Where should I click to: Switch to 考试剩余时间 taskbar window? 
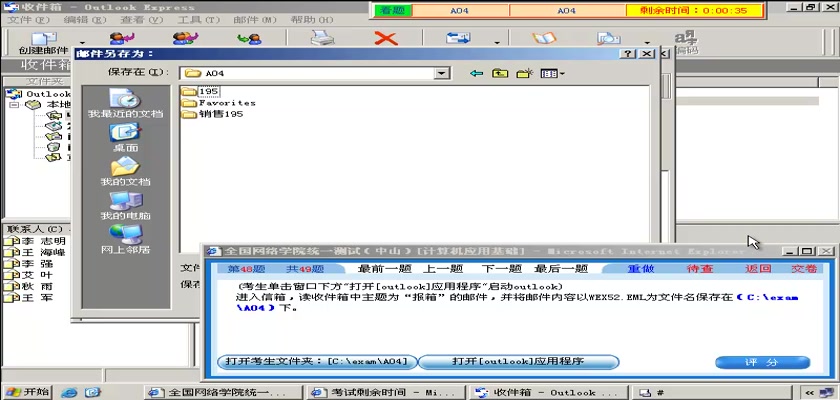(386, 393)
